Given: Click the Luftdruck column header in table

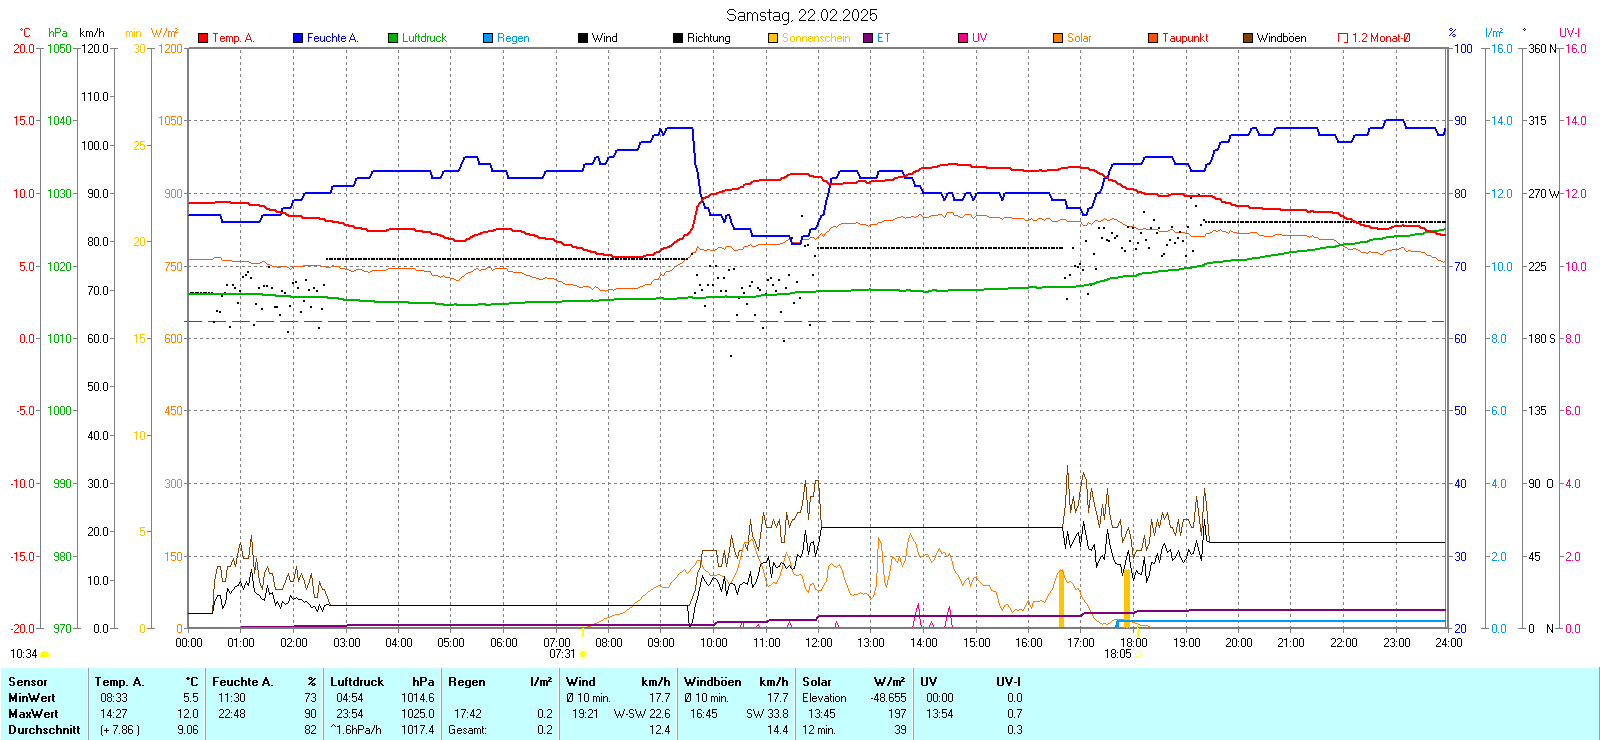Looking at the screenshot, I should pos(357,682).
